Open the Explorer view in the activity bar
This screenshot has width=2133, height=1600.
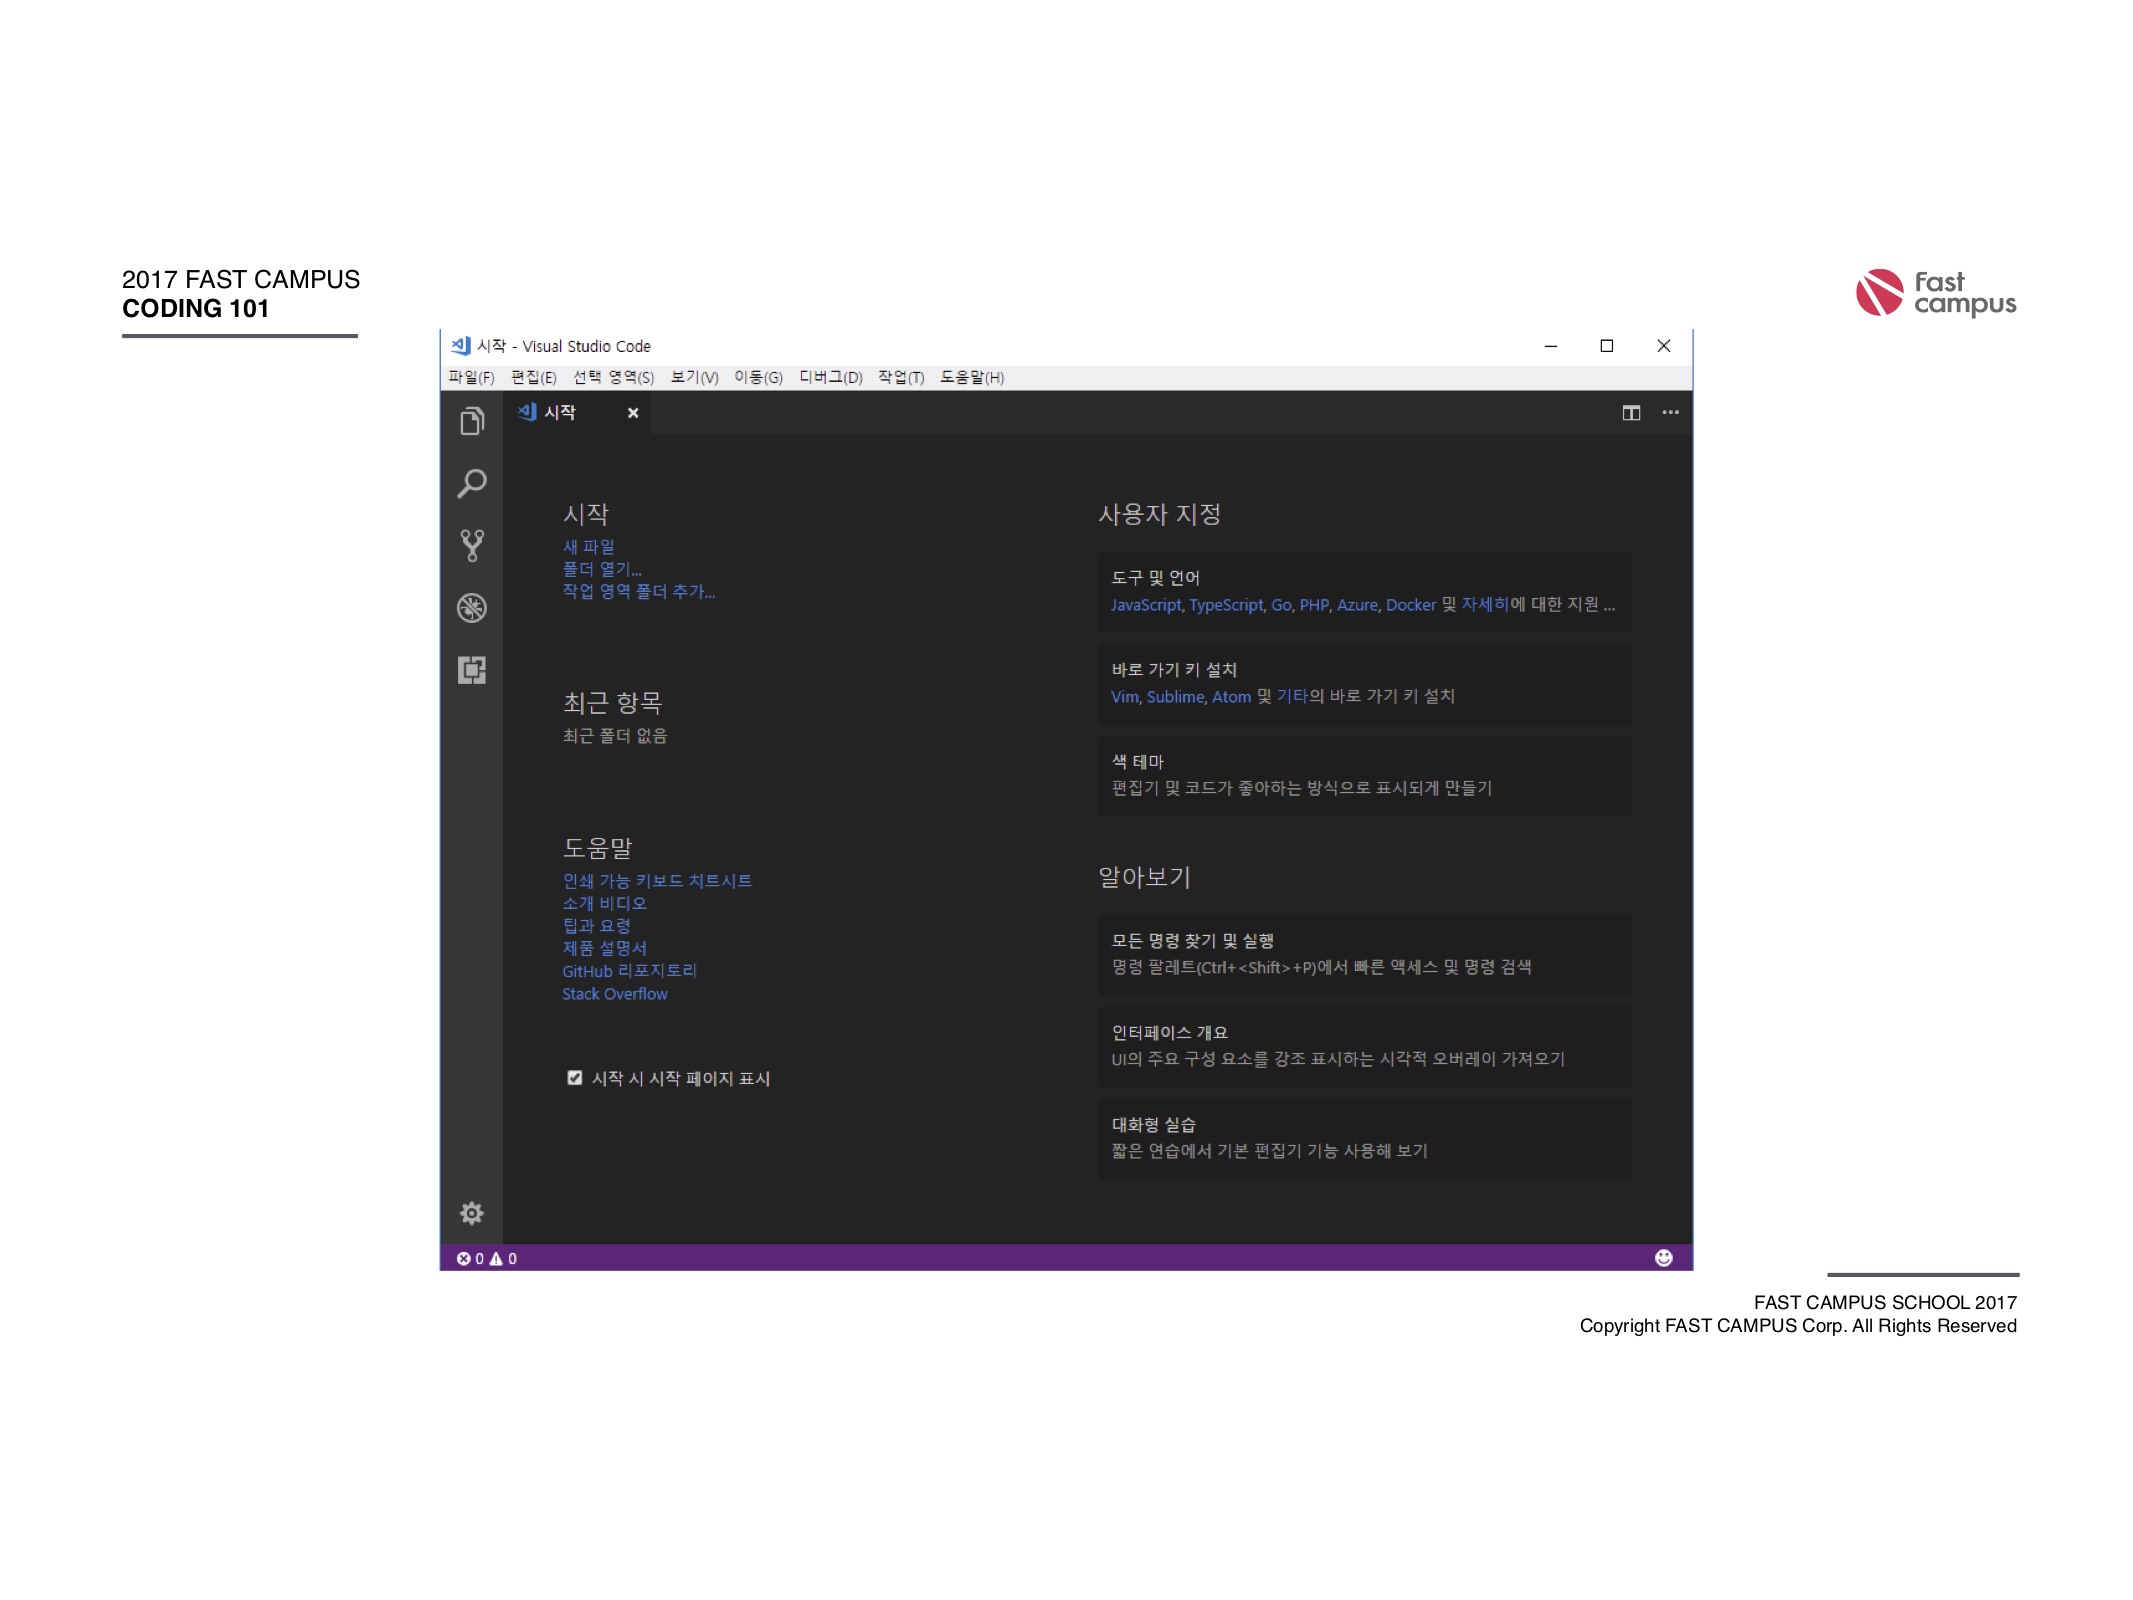coord(472,421)
